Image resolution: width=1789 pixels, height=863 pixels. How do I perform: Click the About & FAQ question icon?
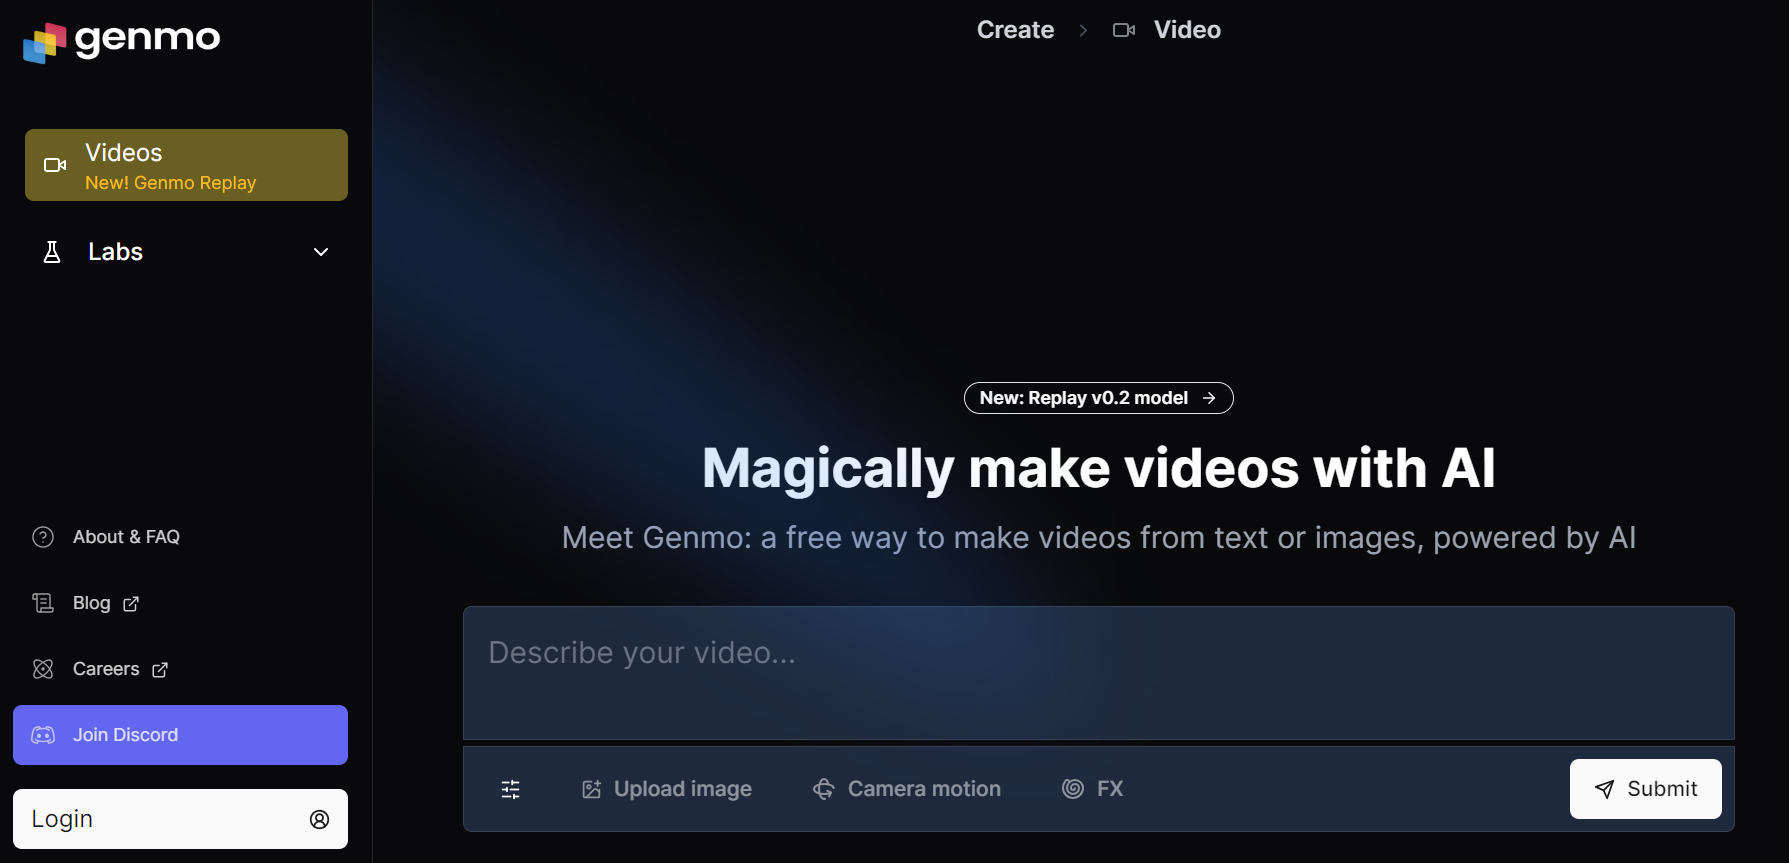43,537
